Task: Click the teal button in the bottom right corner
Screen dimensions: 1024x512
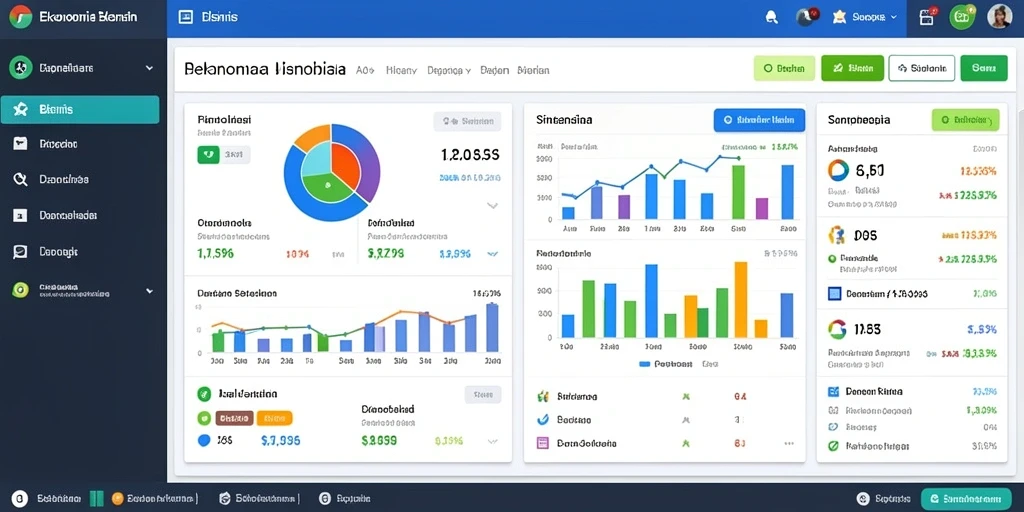Action: click(x=965, y=499)
